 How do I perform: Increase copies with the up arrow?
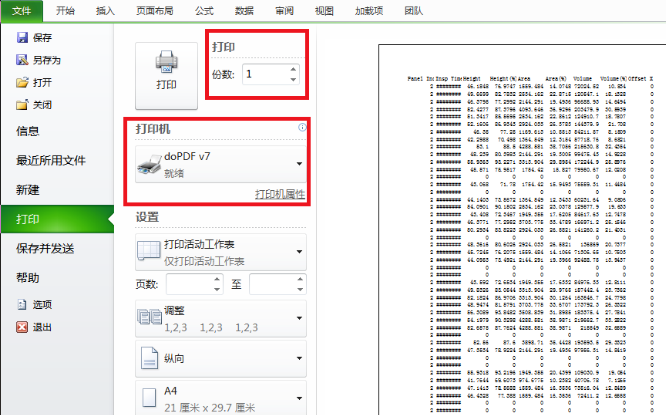pos(293,69)
